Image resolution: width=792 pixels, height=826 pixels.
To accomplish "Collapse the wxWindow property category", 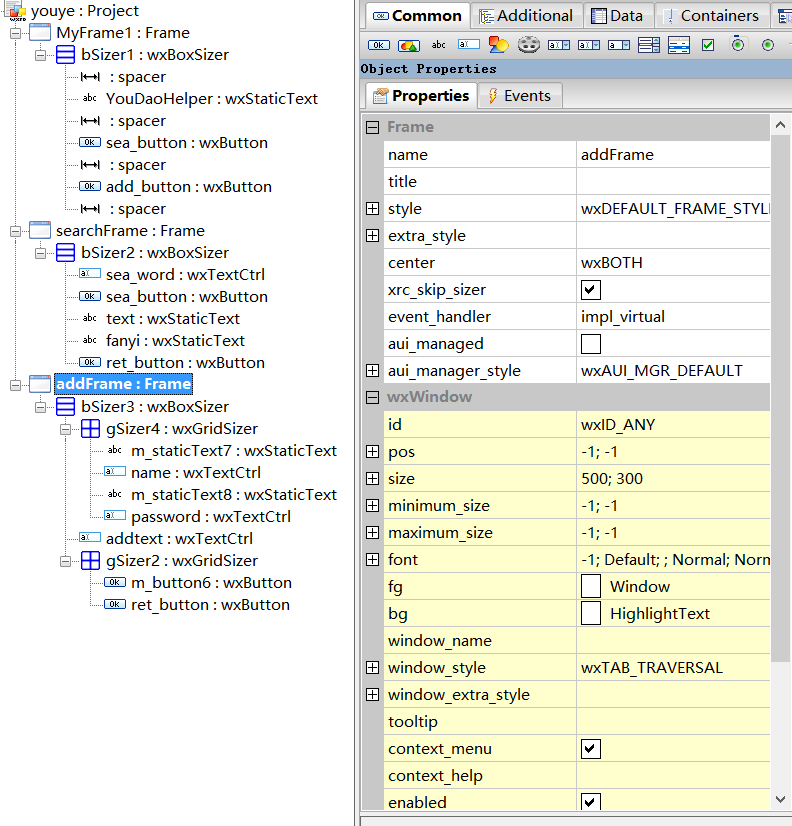I will coord(373,397).
